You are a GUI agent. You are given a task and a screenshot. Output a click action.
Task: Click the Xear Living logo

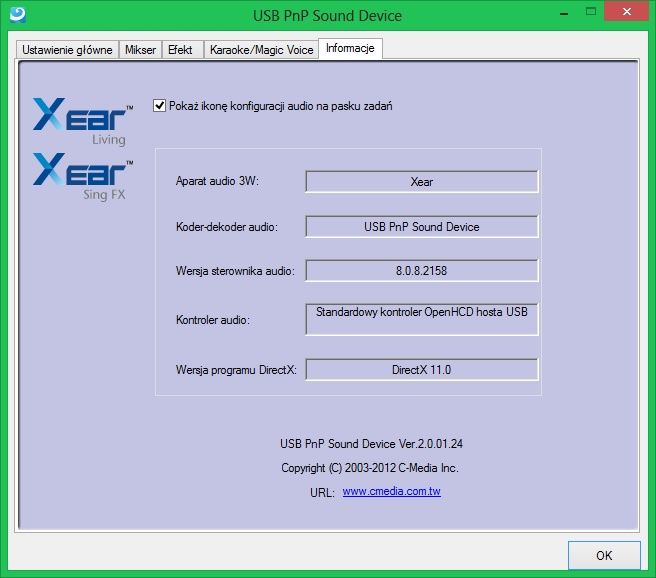tap(83, 122)
